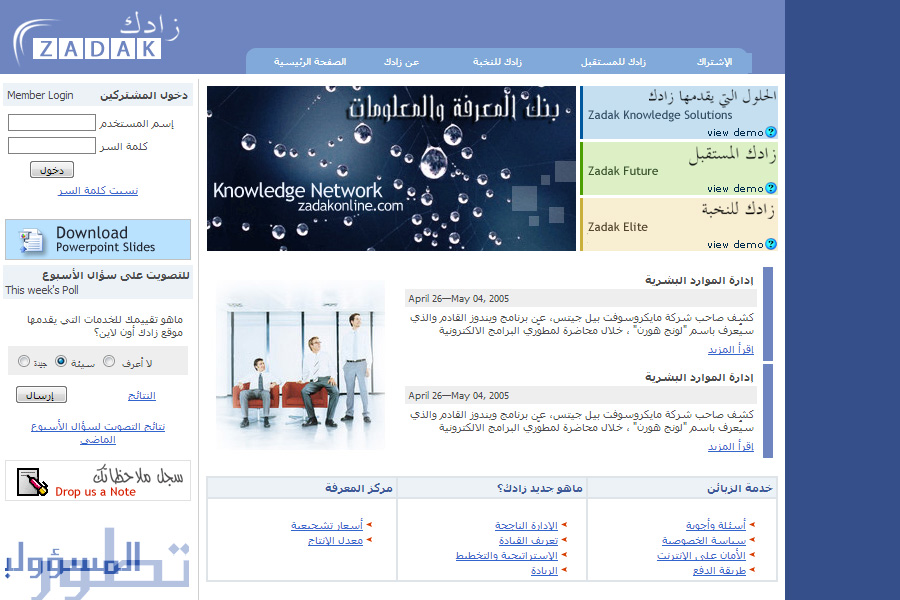Open the الإدارة الناجحة link

pyautogui.click(x=526, y=525)
